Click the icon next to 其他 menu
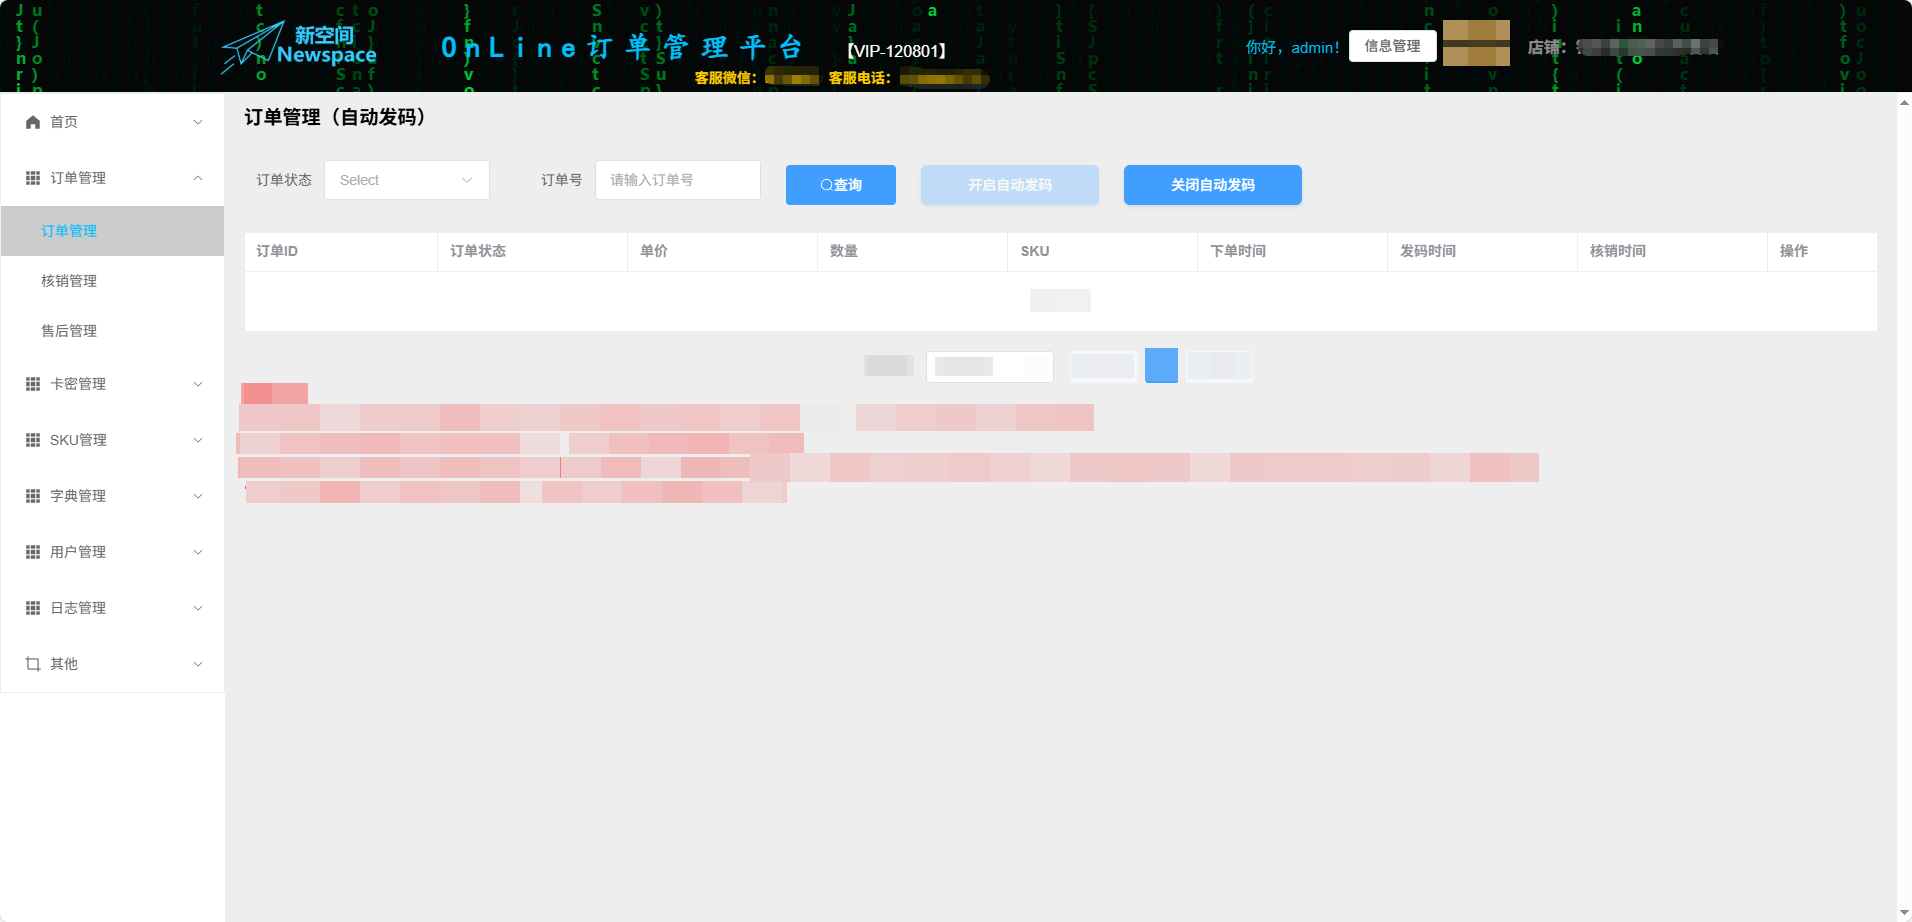The width and height of the screenshot is (1912, 922). point(31,663)
